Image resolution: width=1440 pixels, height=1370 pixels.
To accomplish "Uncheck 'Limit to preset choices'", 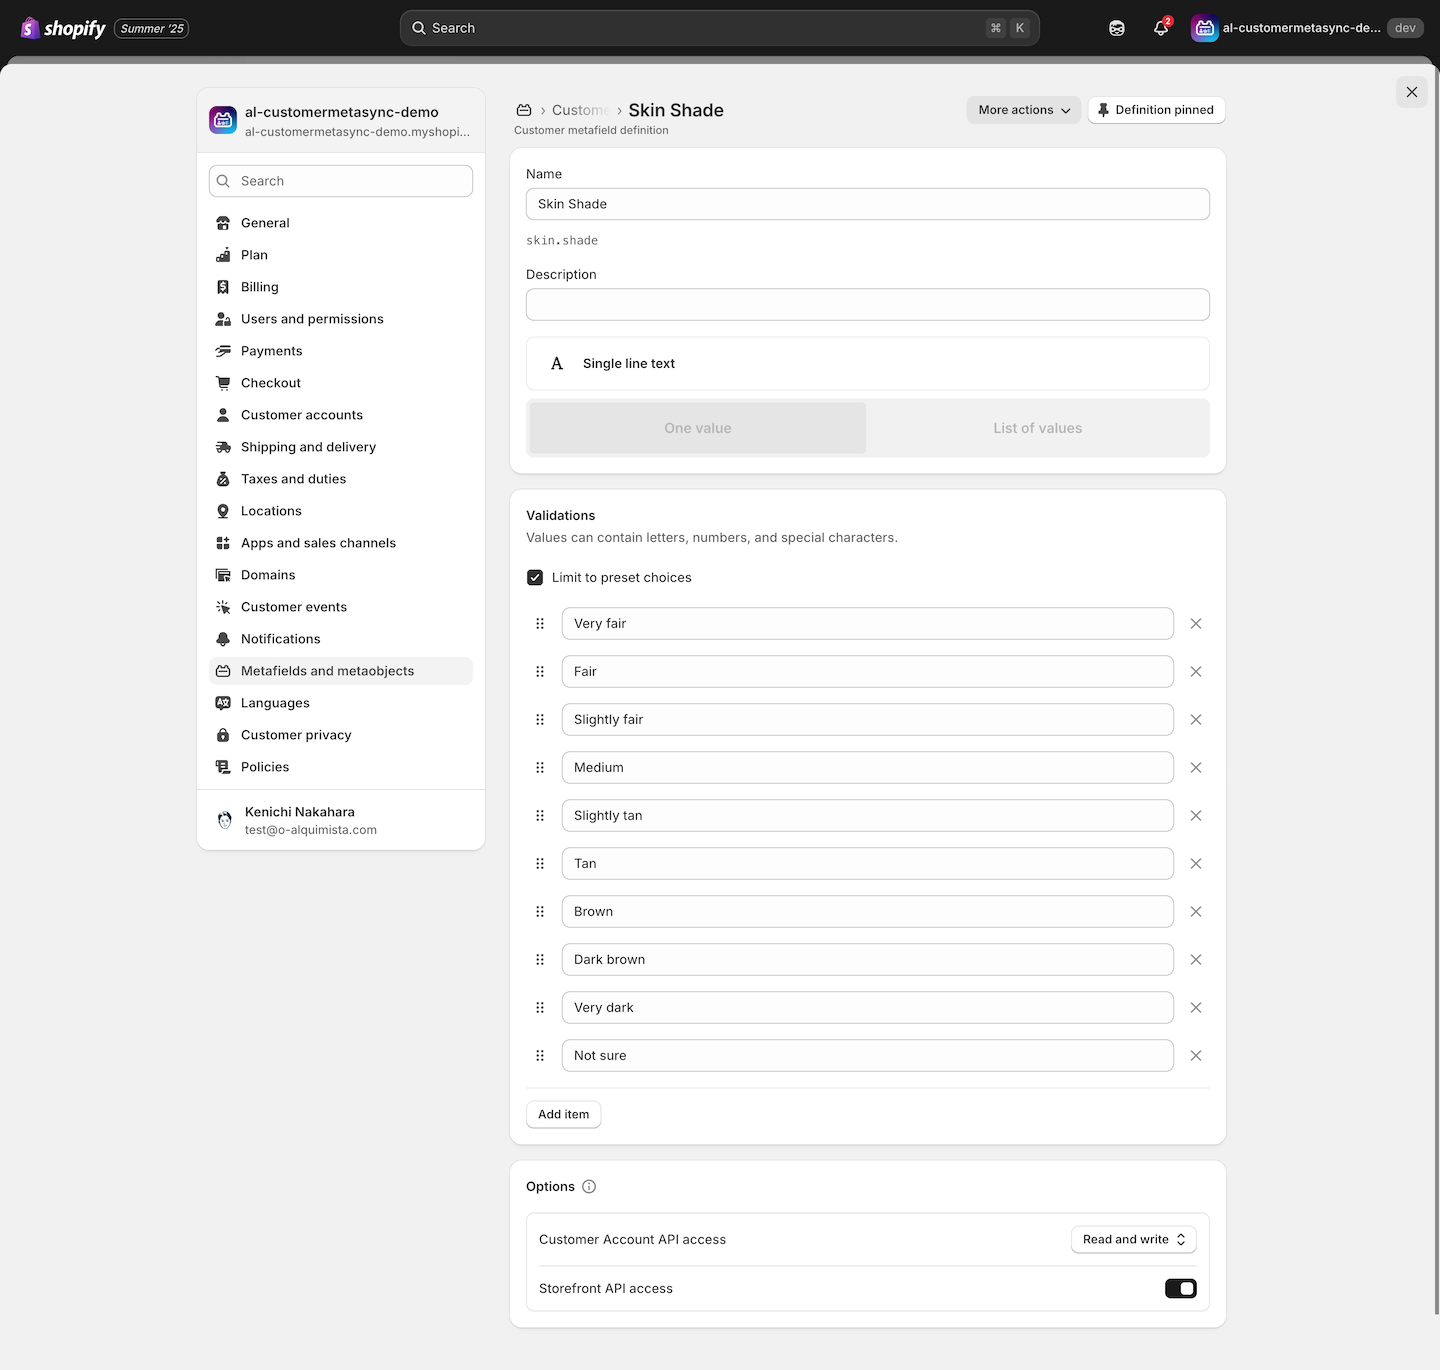I will [535, 578].
